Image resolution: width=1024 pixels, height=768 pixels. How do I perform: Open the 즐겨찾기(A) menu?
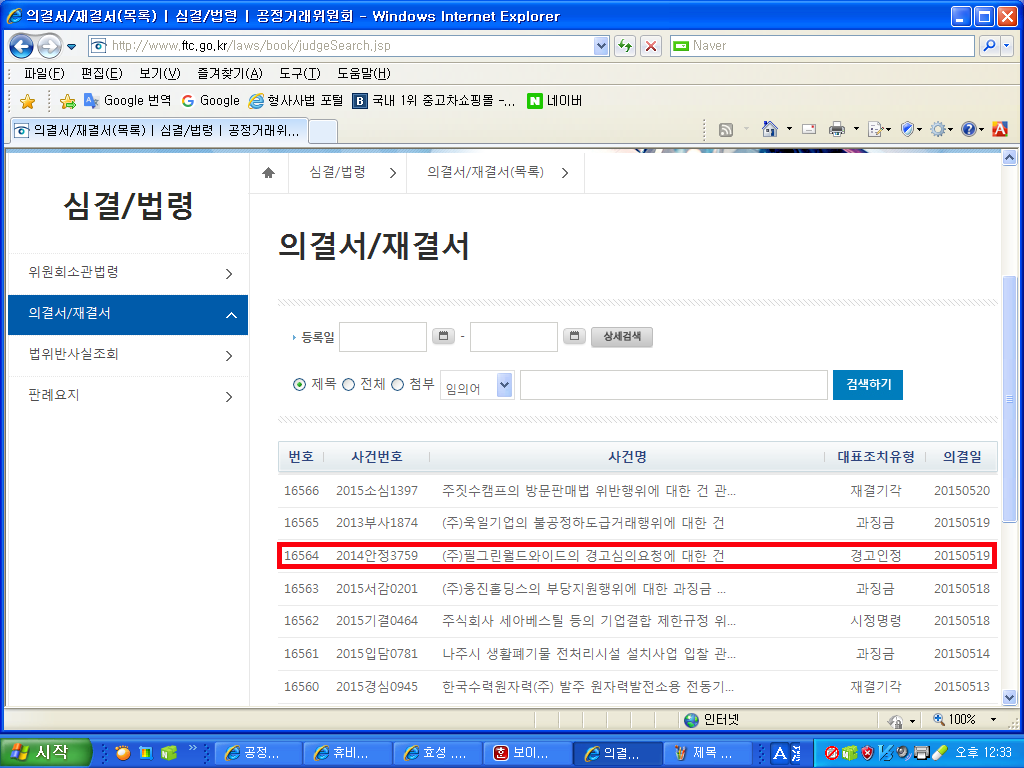click(x=229, y=73)
